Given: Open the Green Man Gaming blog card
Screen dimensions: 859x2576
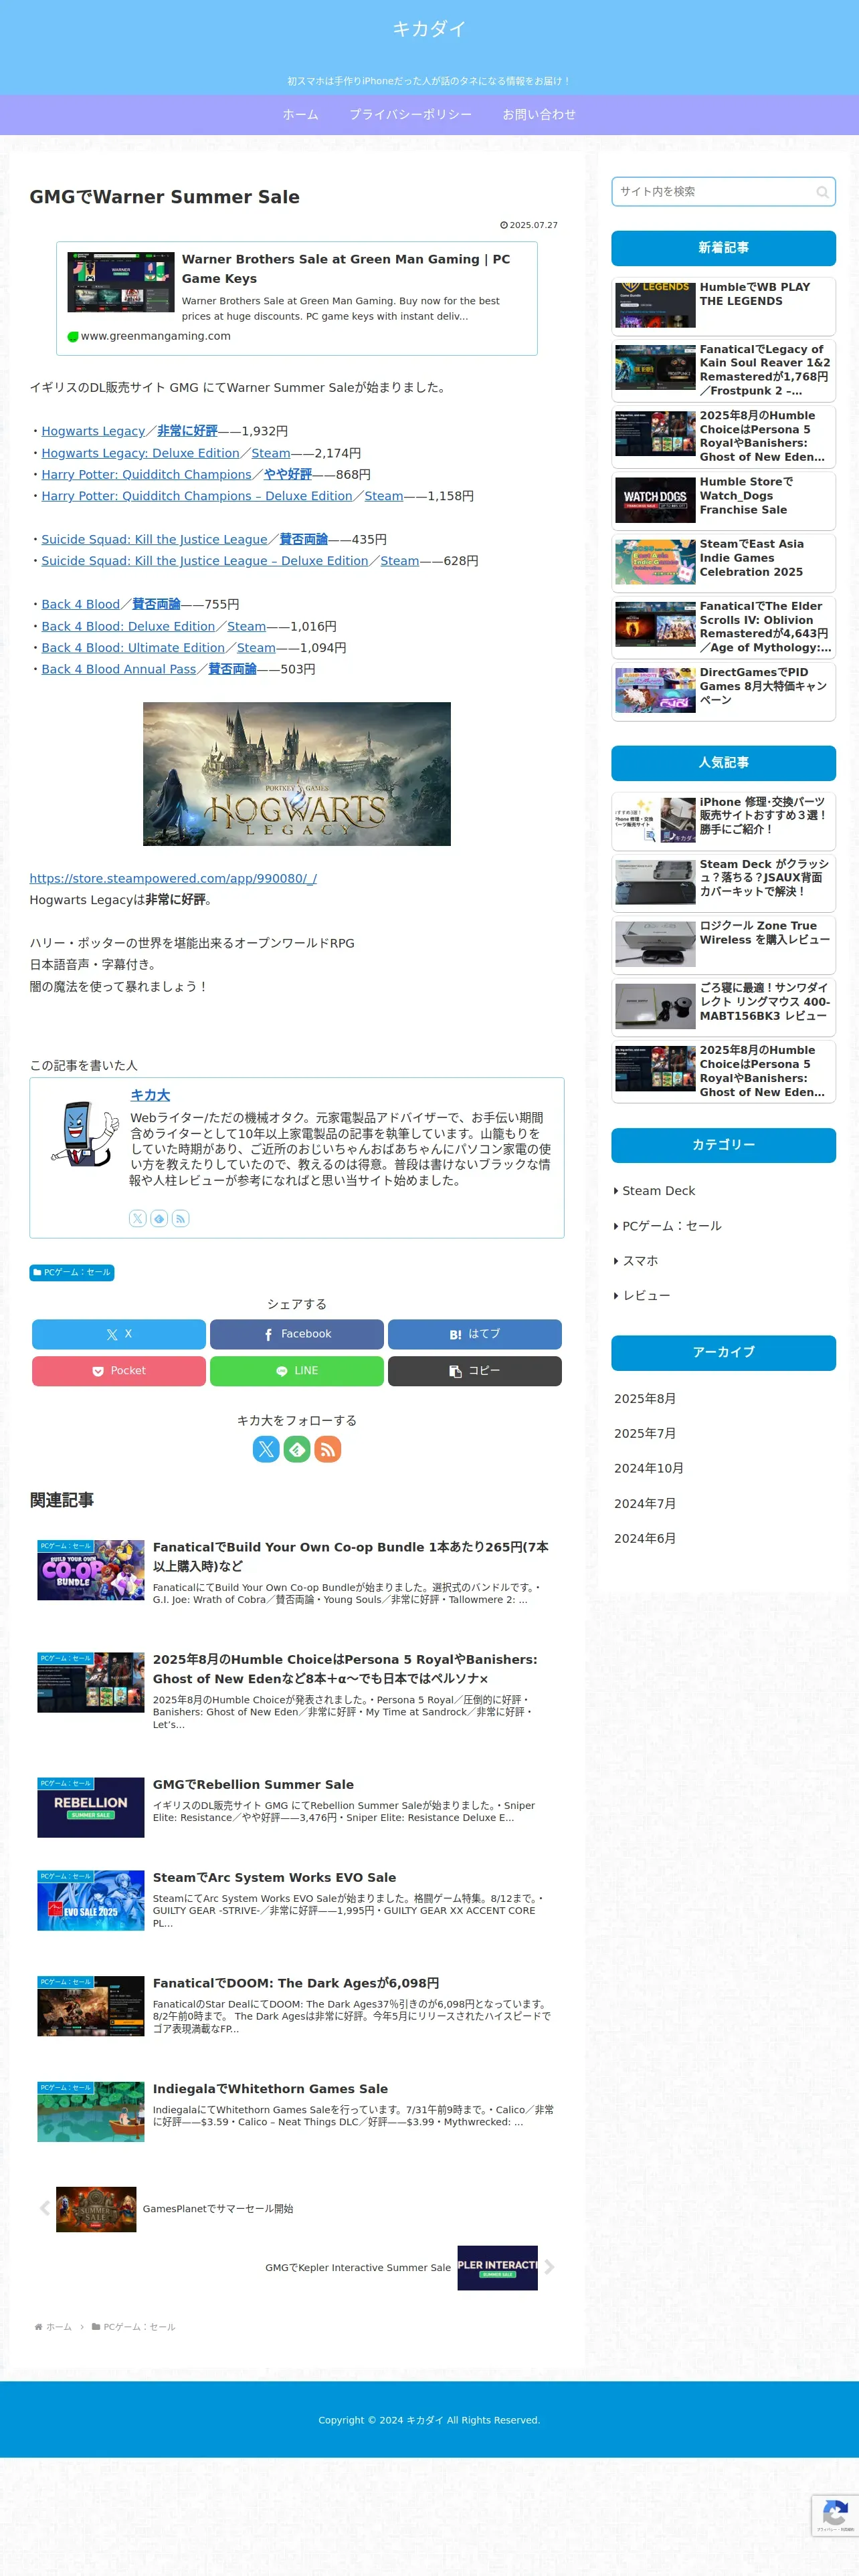Looking at the screenshot, I should click(x=297, y=298).
